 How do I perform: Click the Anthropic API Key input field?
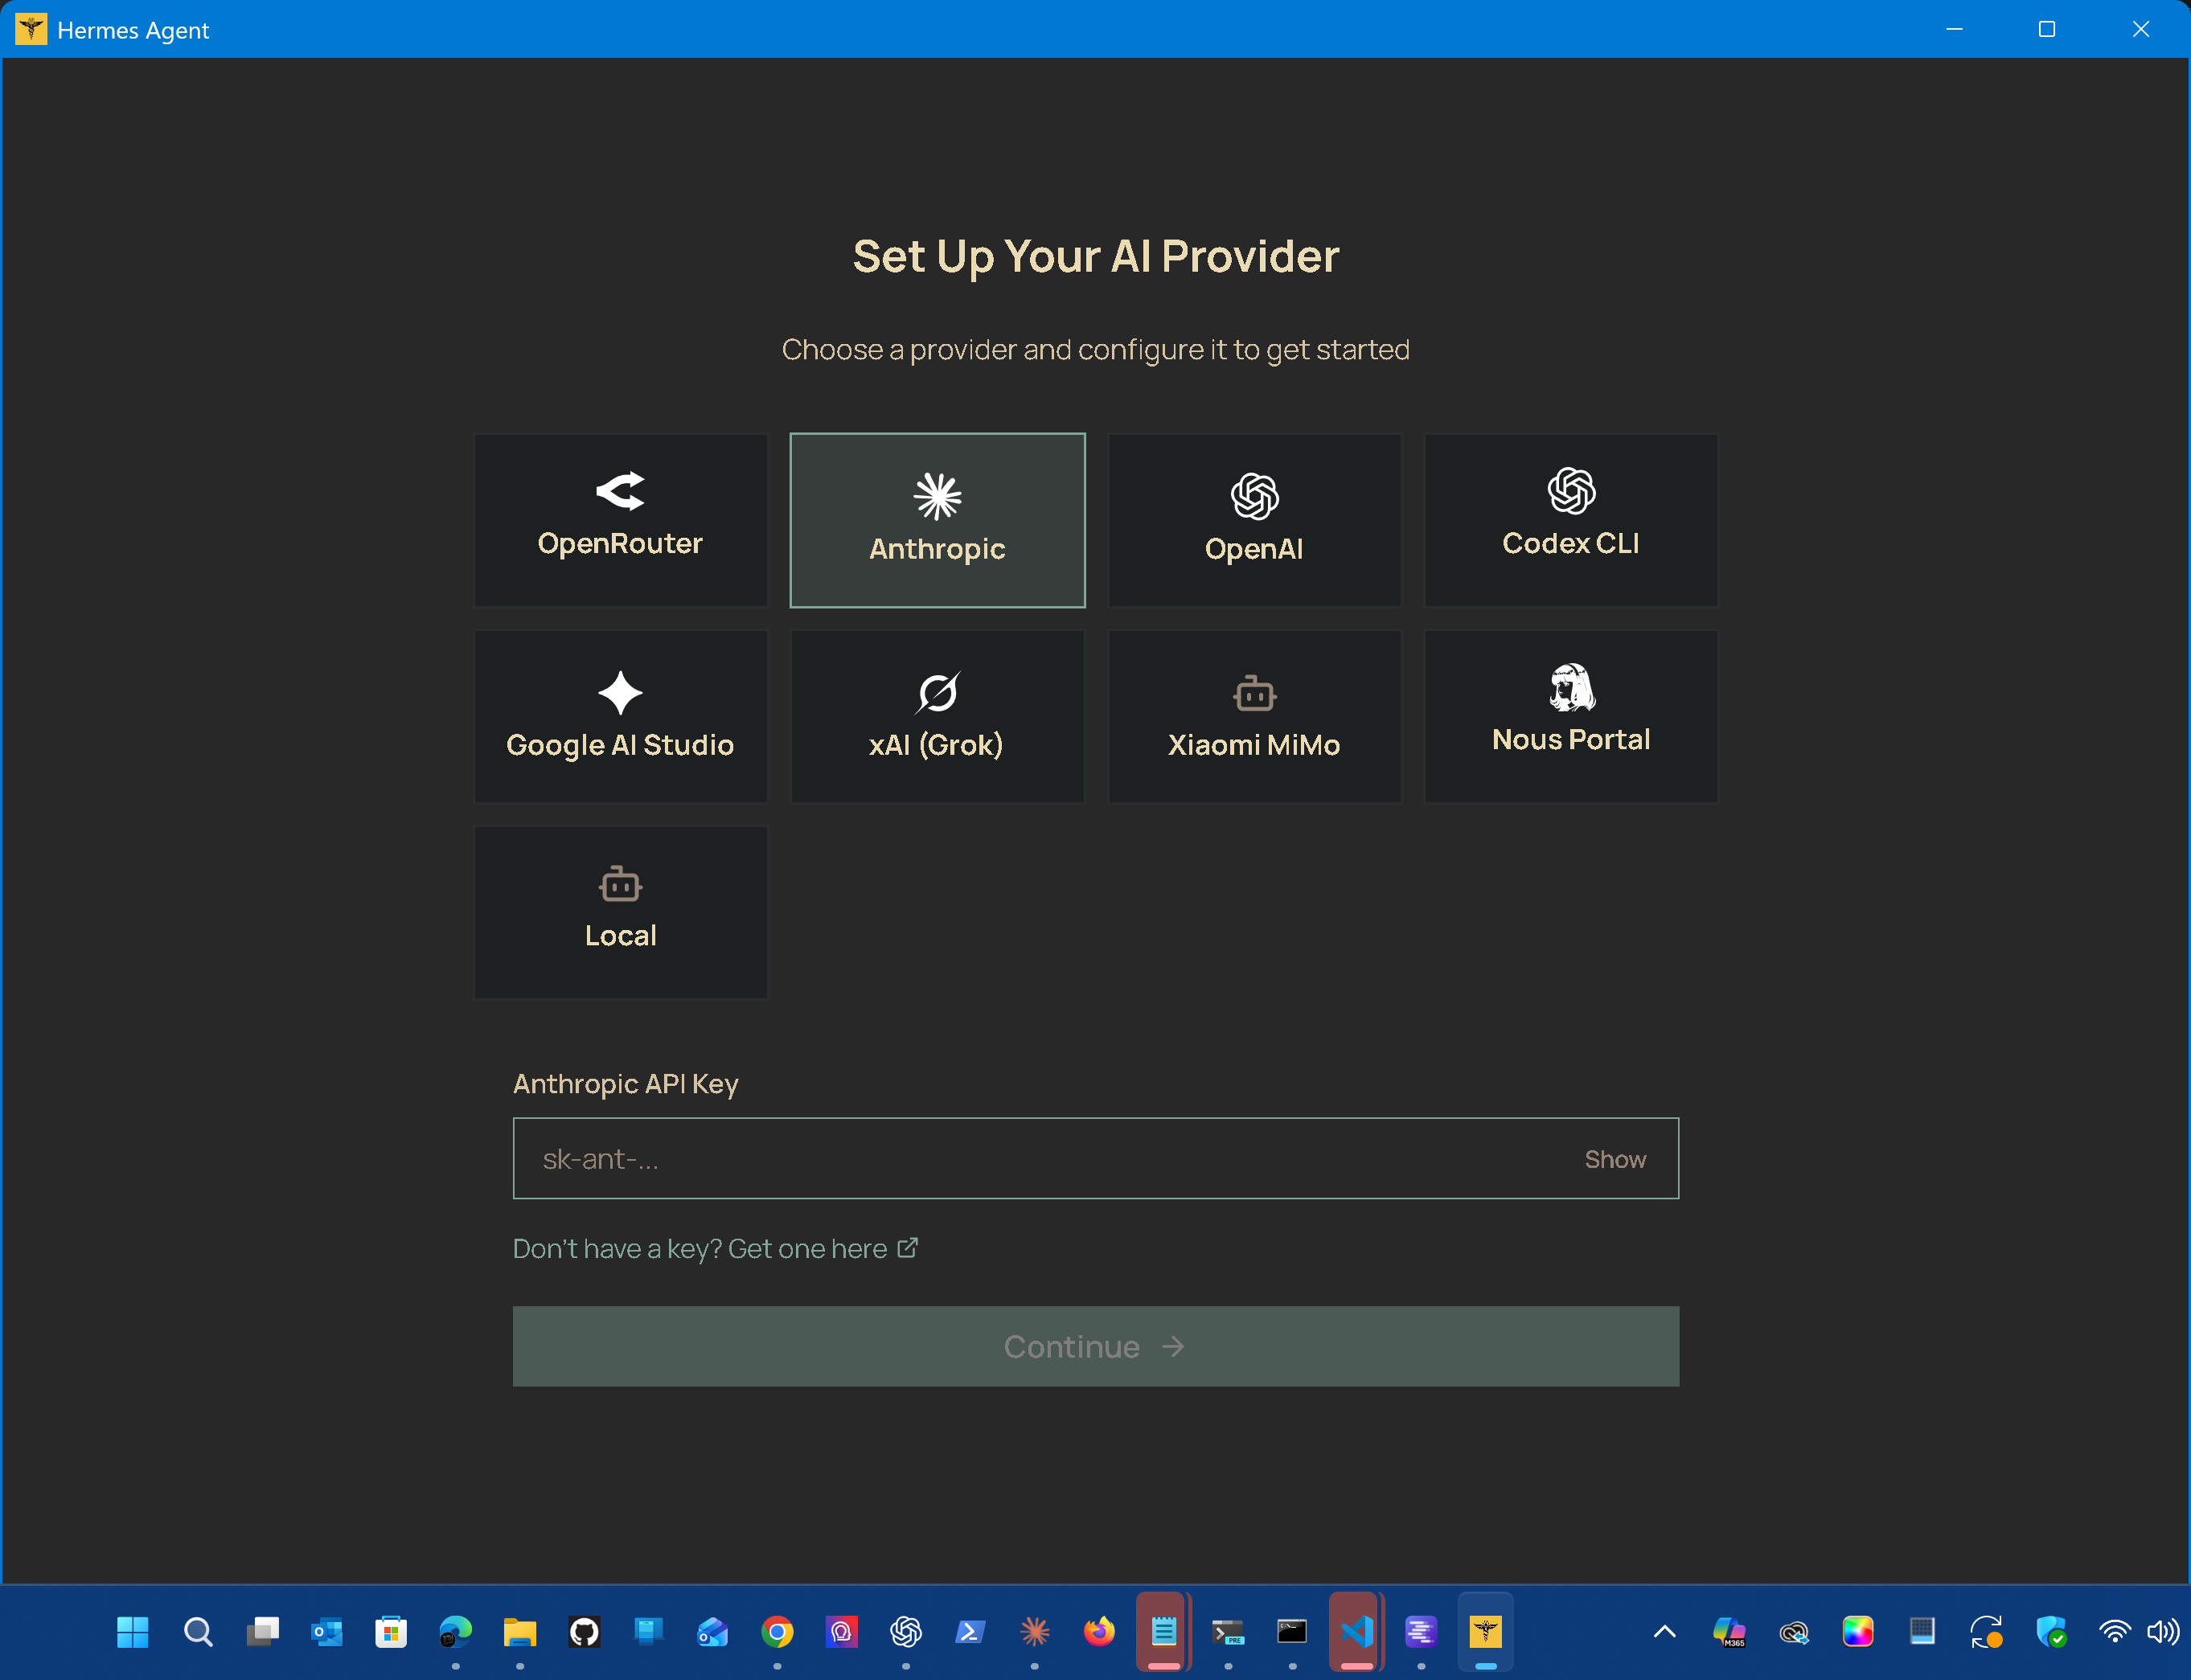pyautogui.click(x=1095, y=1158)
